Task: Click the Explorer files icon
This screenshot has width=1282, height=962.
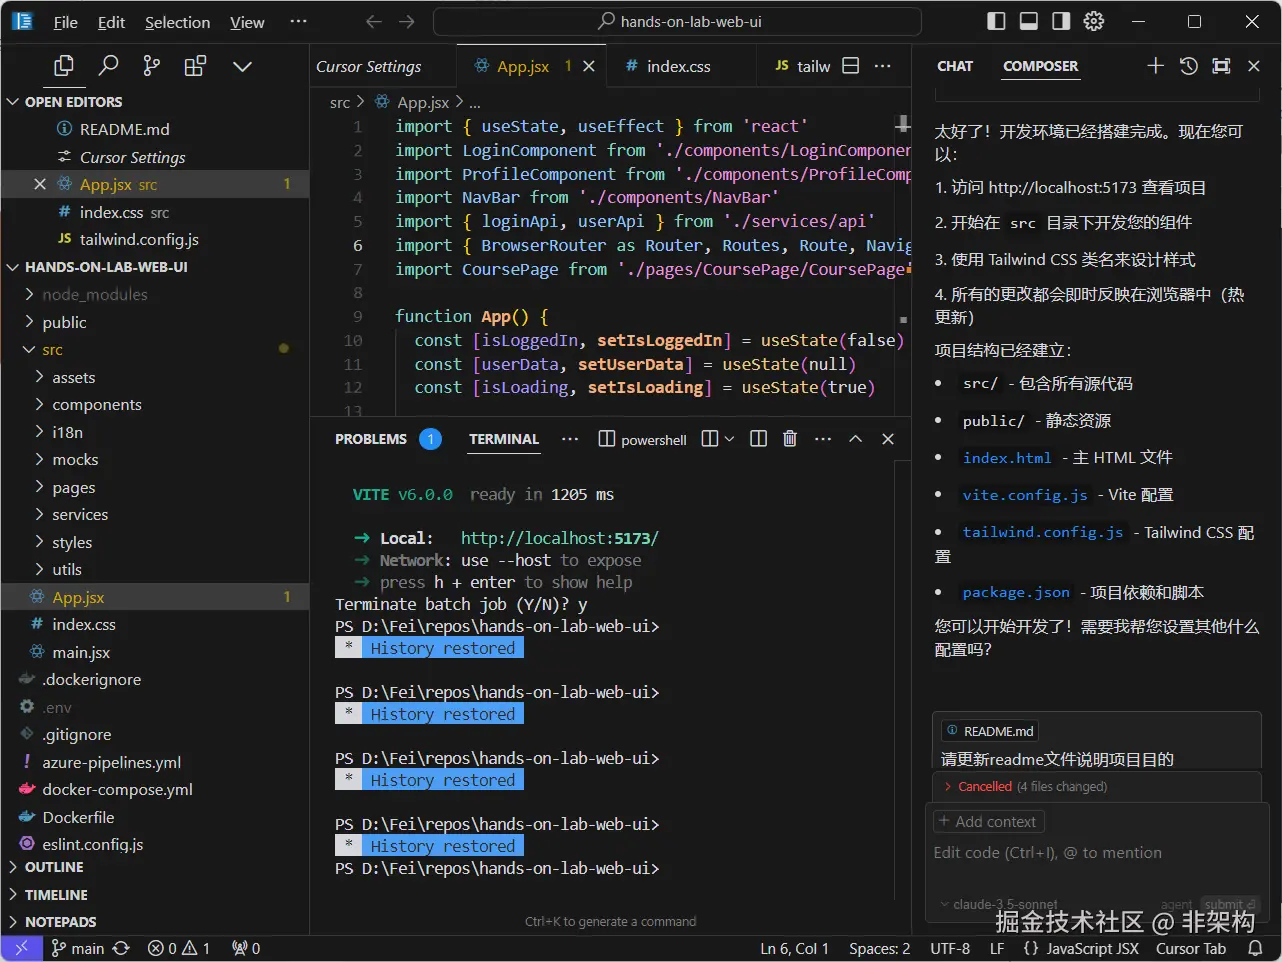Action: coord(64,66)
